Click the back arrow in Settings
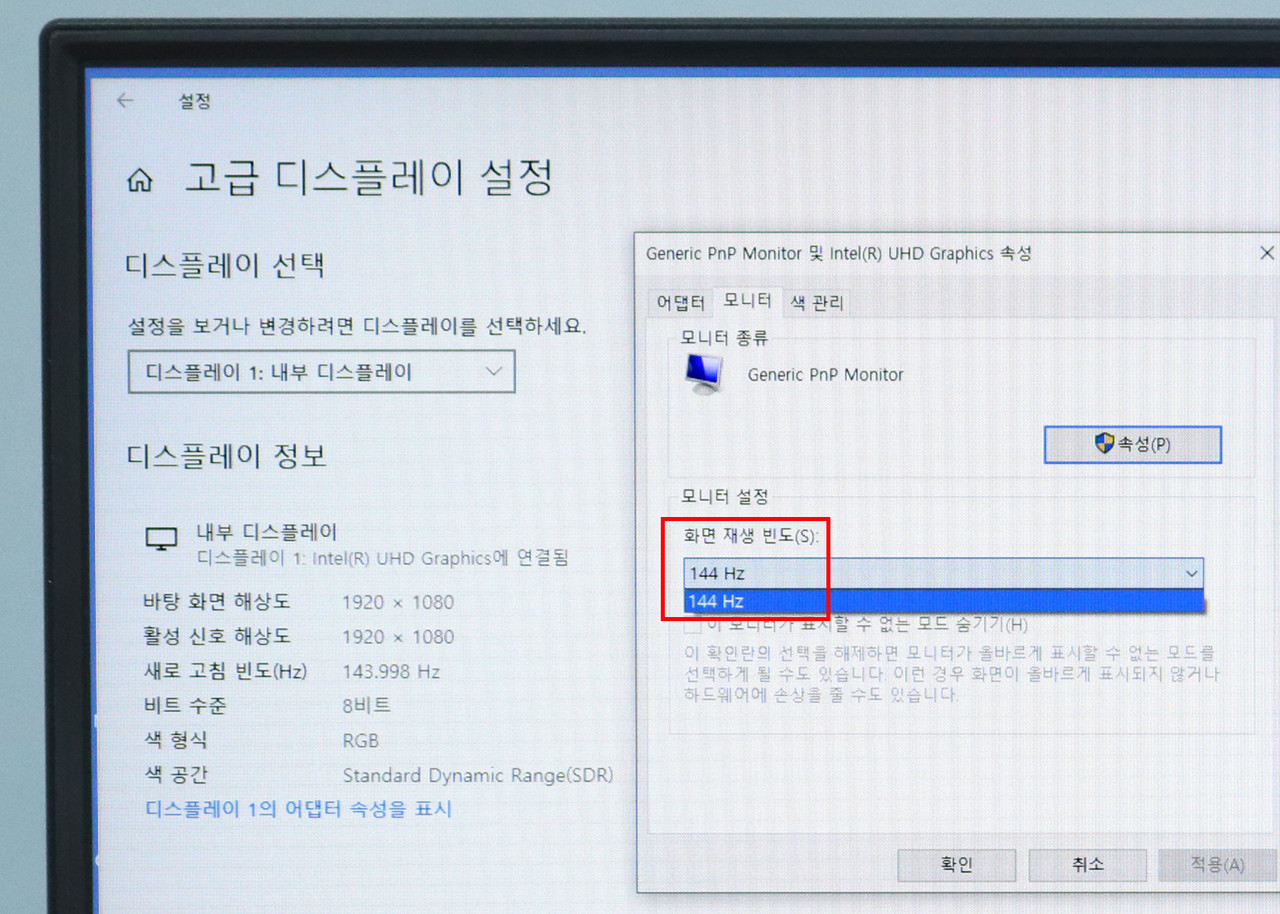The height and width of the screenshot is (914, 1280). click(x=125, y=101)
